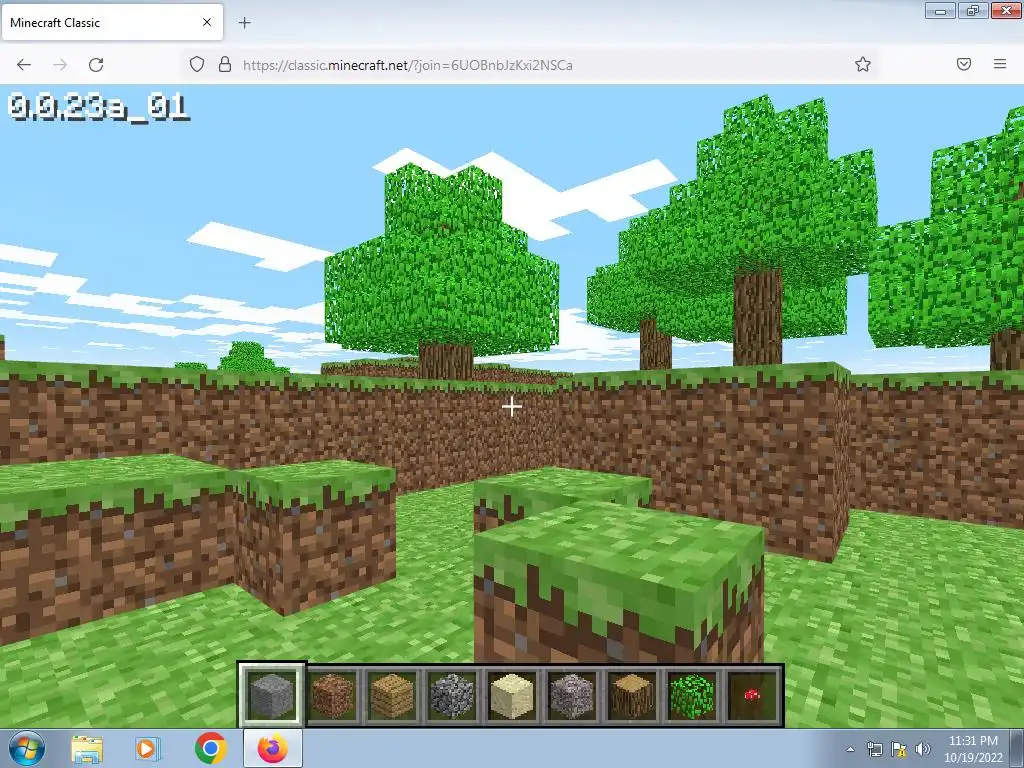Close the Firefox window
The width and height of the screenshot is (1024, 768).
click(1006, 10)
